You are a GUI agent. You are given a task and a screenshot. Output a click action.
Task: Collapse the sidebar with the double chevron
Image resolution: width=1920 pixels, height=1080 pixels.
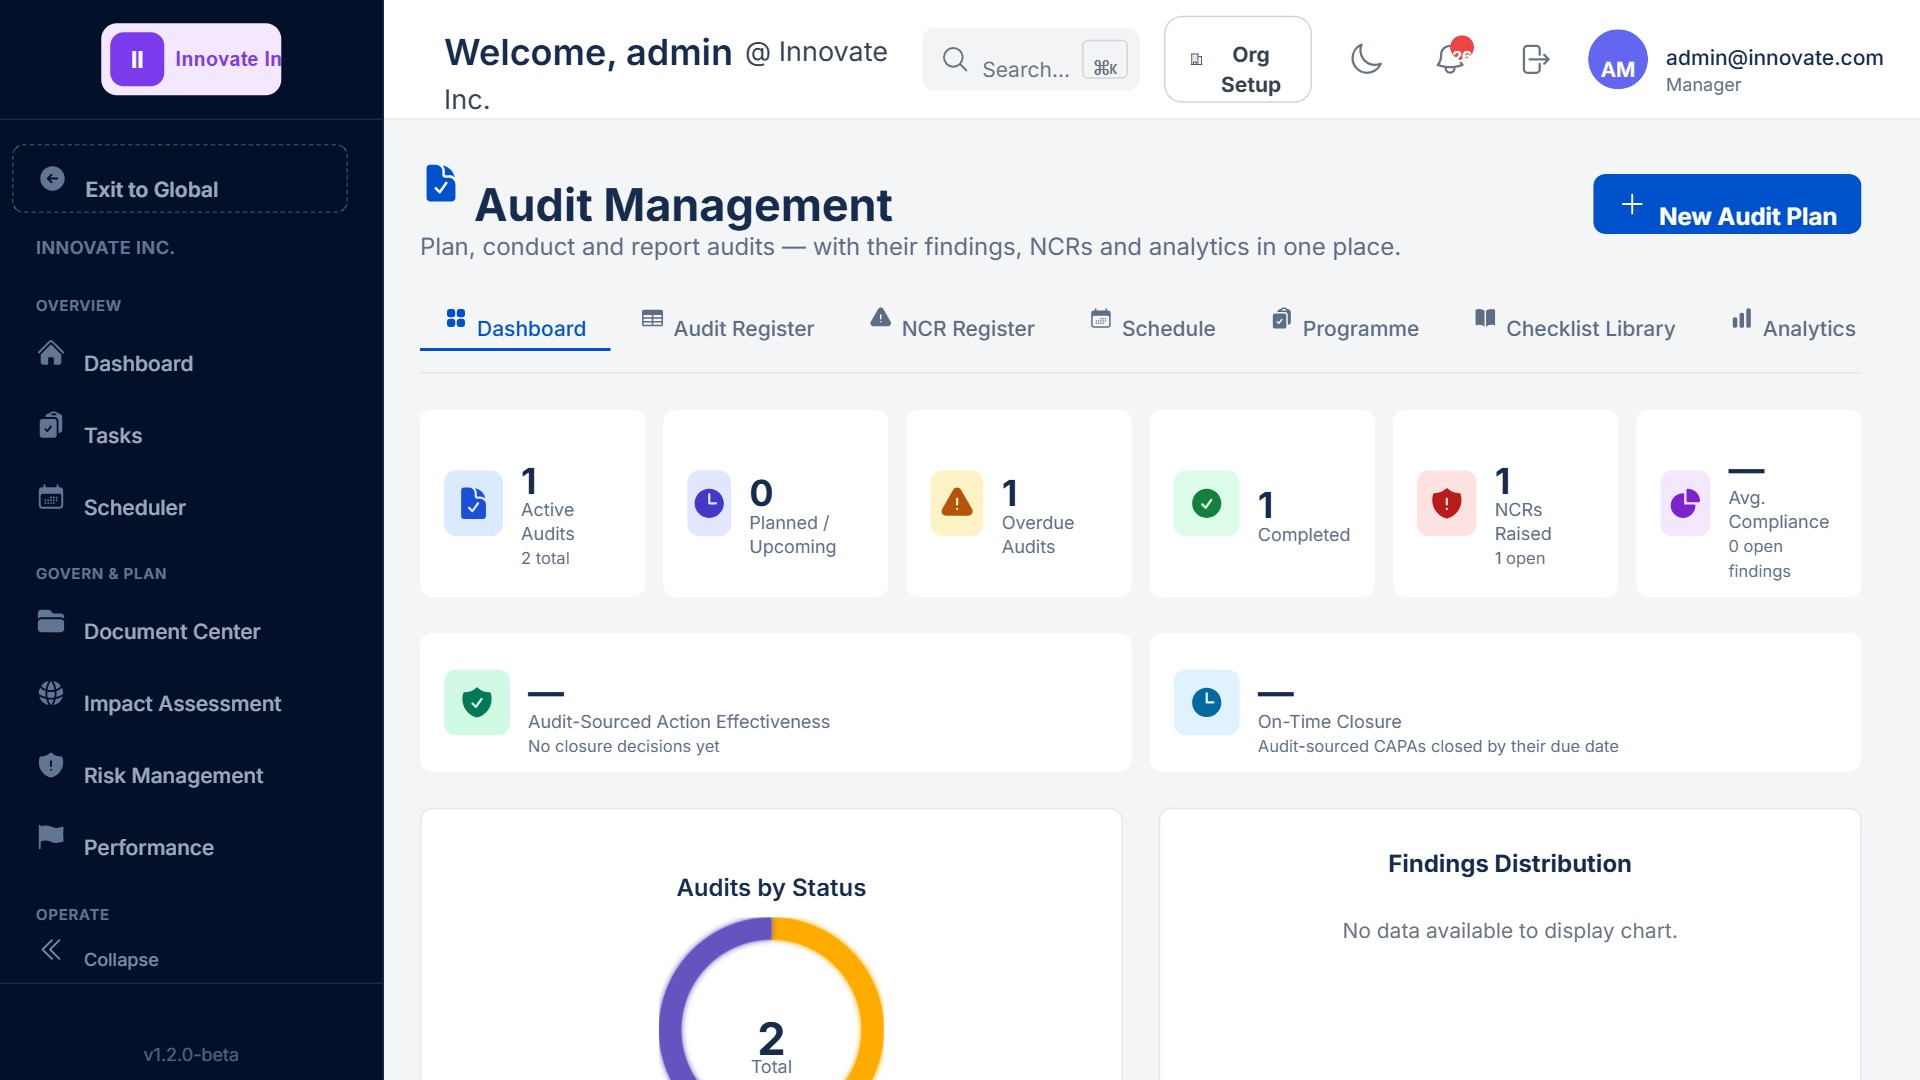[51, 949]
